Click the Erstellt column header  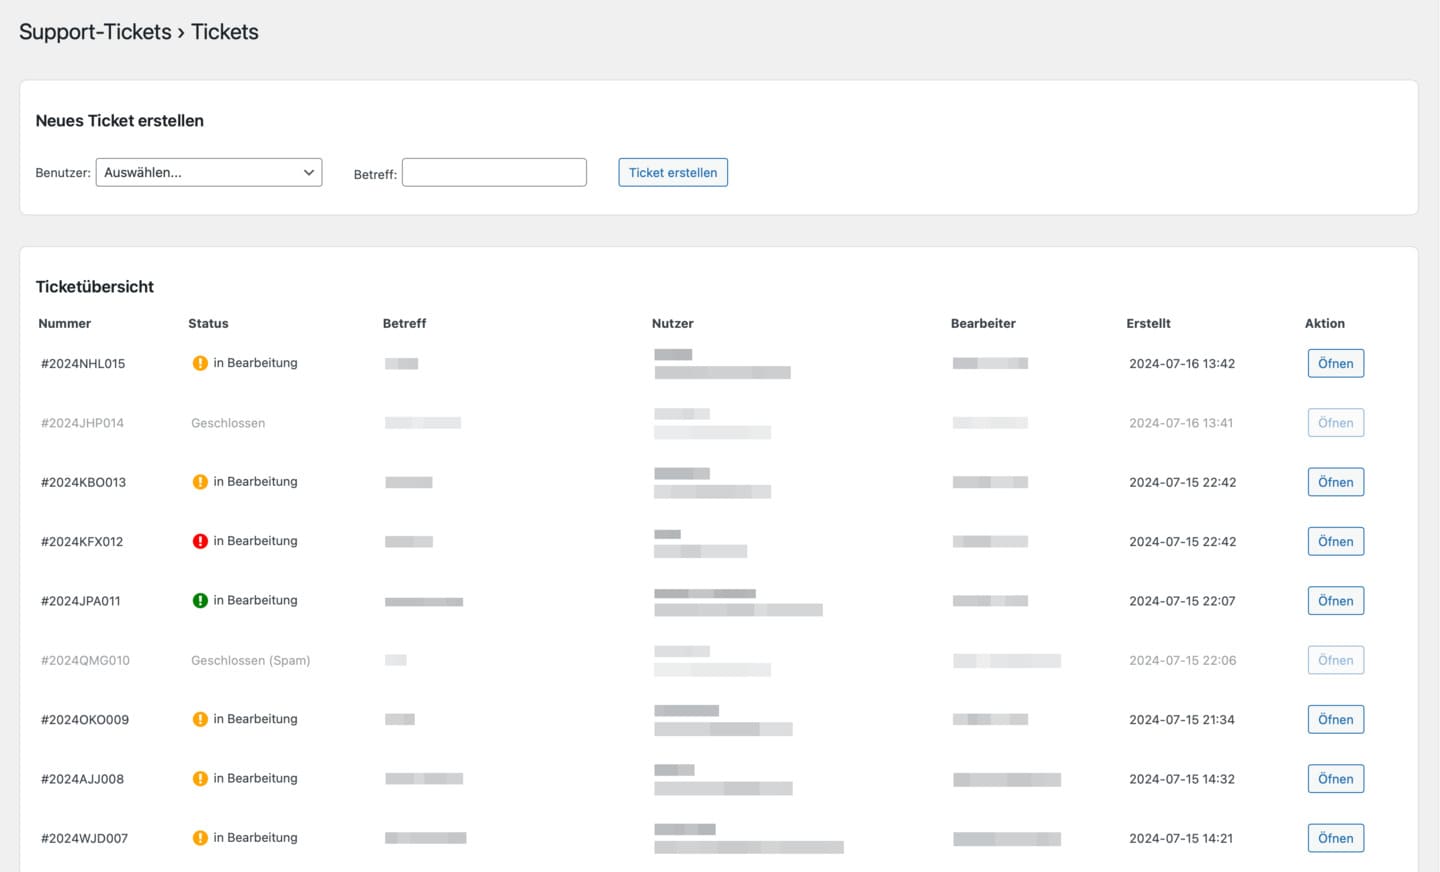tap(1148, 323)
